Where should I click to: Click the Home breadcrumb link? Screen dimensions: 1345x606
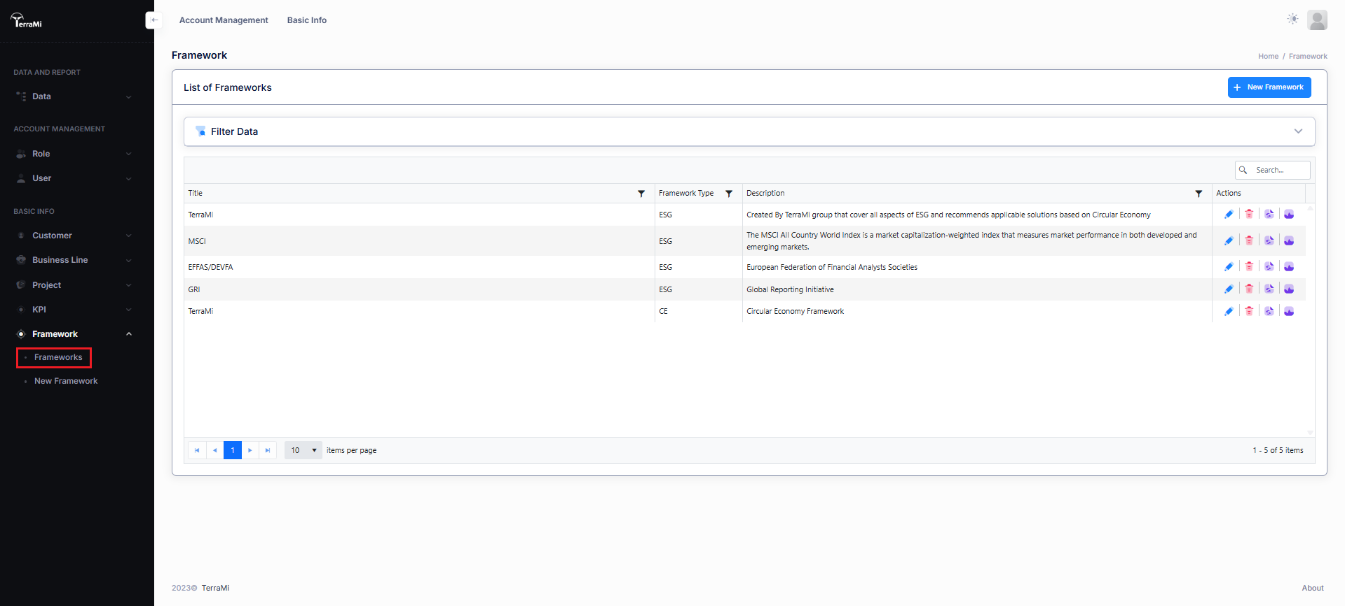click(x=1267, y=56)
